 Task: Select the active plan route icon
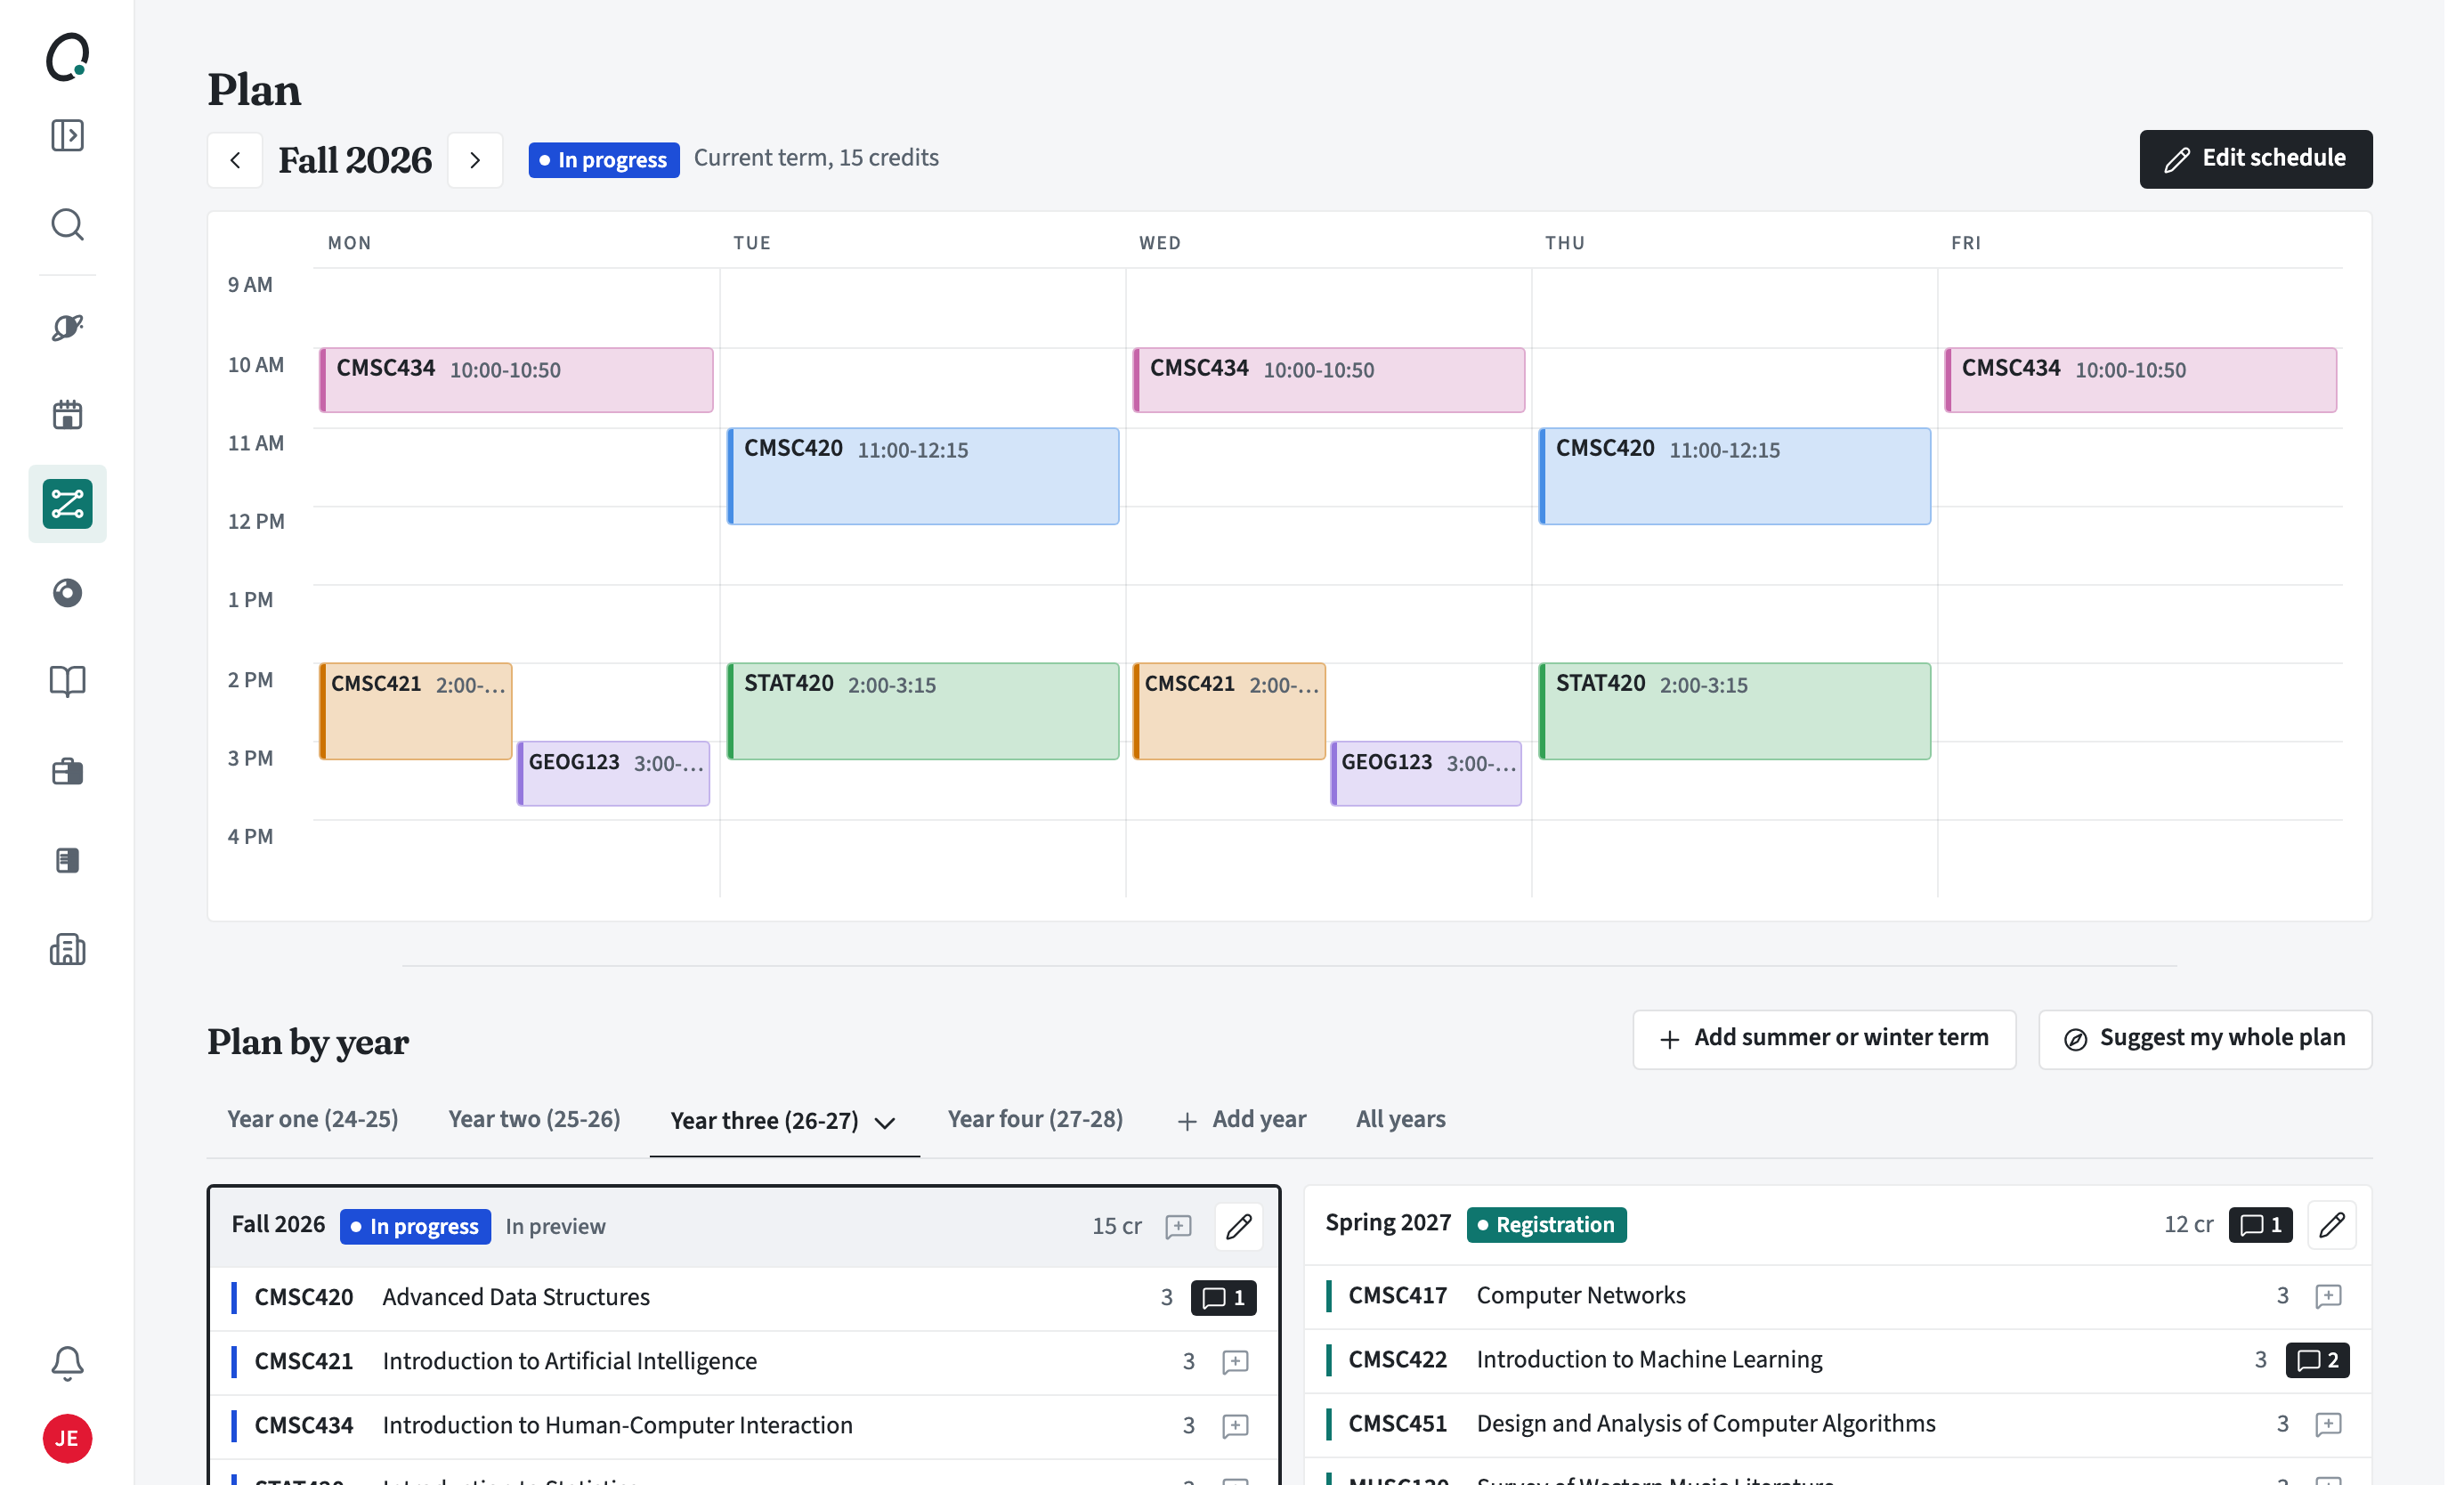click(67, 504)
